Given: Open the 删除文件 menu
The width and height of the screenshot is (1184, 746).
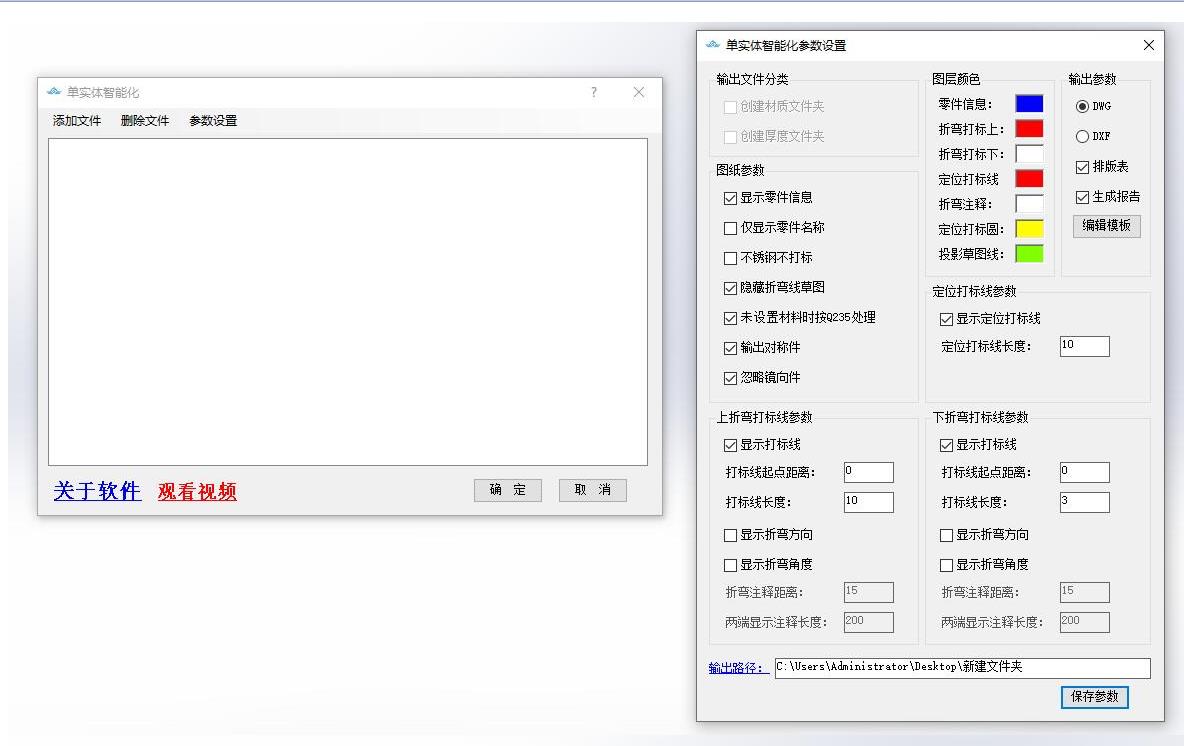Looking at the screenshot, I should click(145, 121).
